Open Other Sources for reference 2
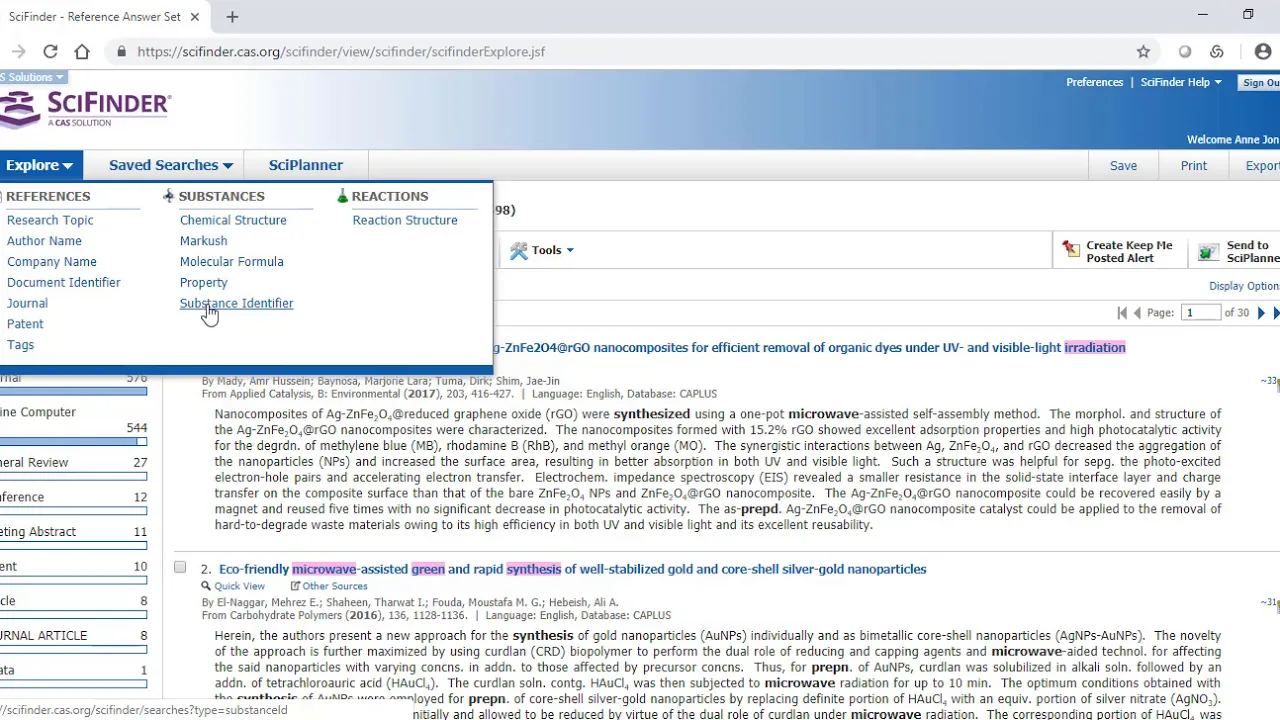Viewport: 1280px width, 720px height. (329, 586)
